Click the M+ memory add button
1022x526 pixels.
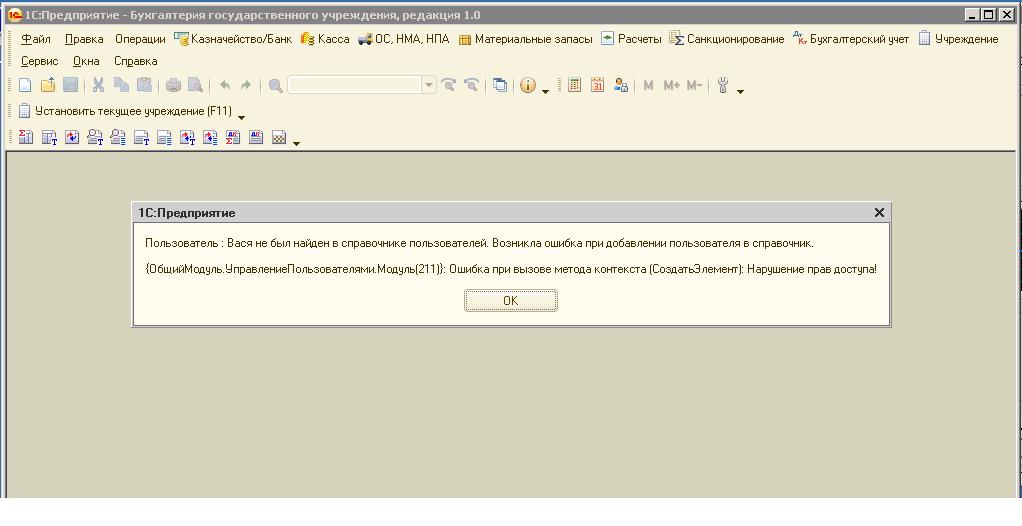coord(671,85)
